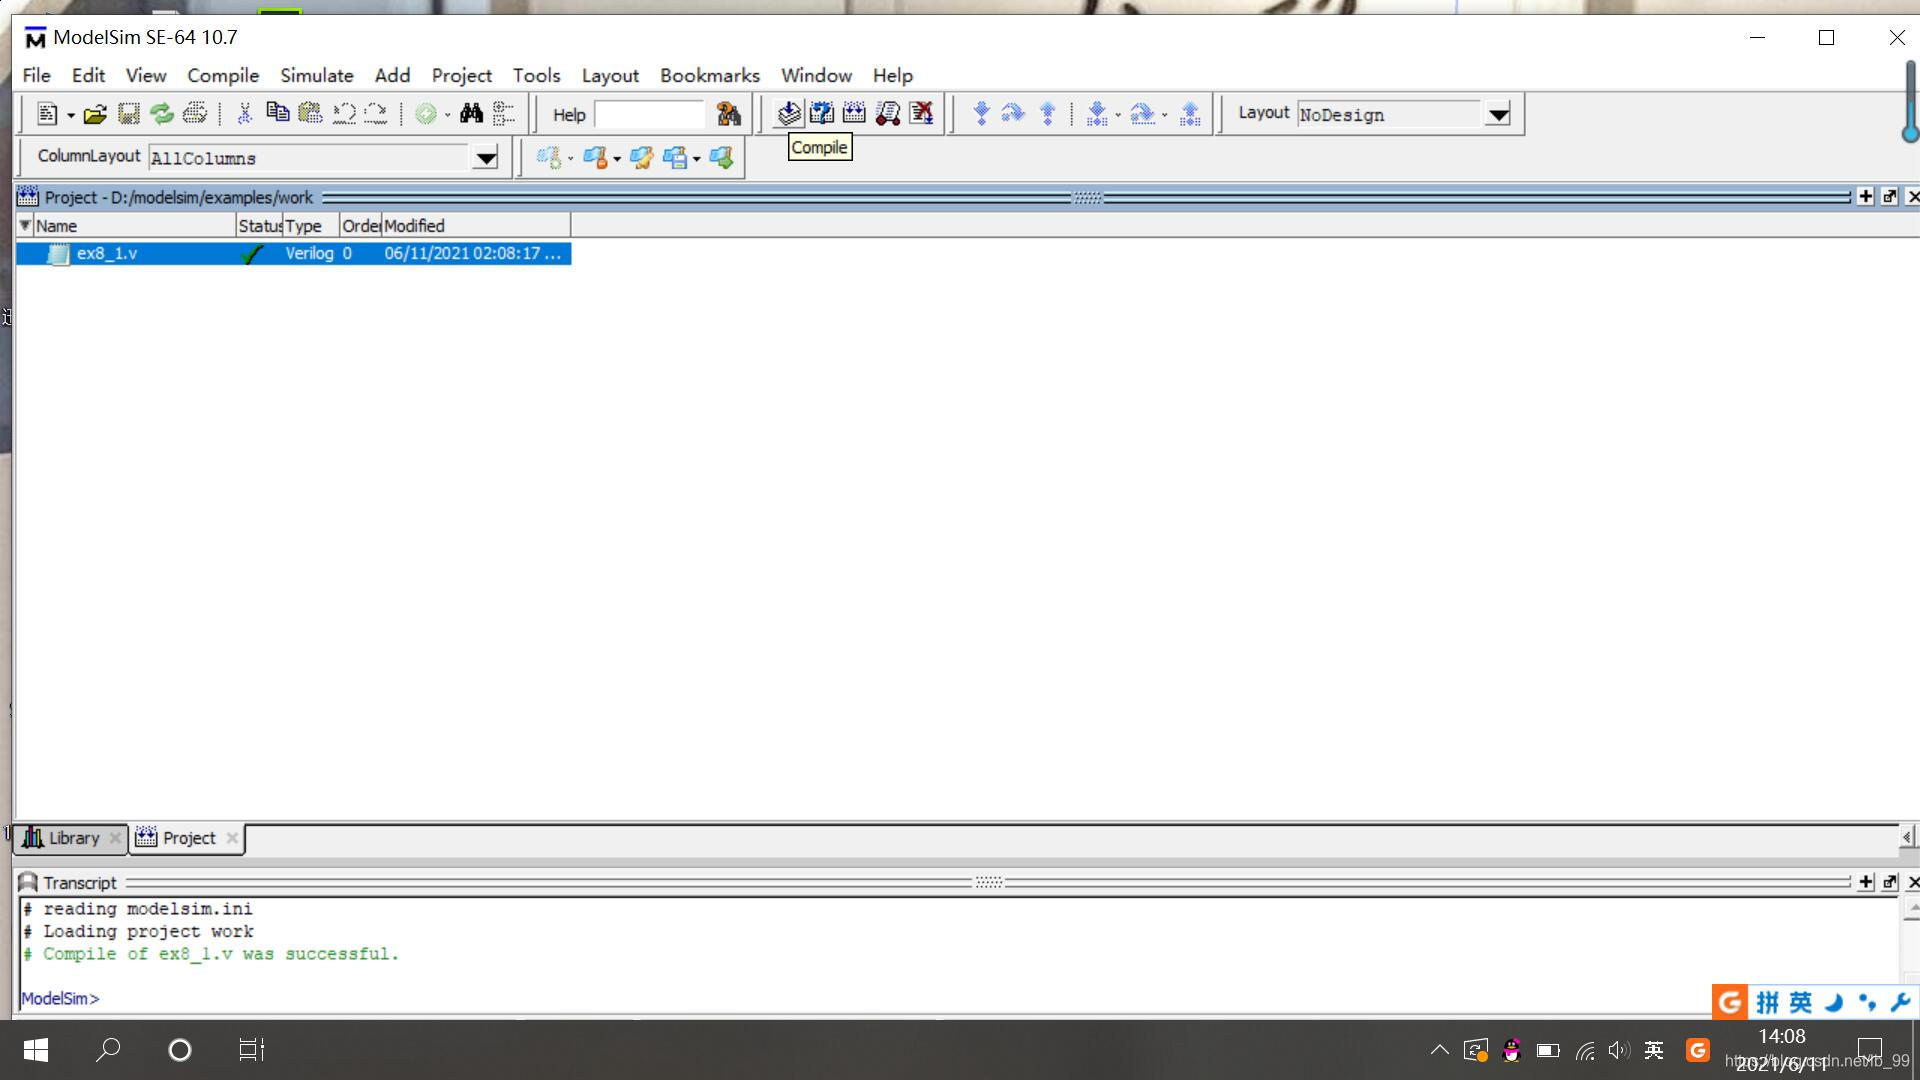Select the ex8_1.v project file

pyautogui.click(x=107, y=254)
